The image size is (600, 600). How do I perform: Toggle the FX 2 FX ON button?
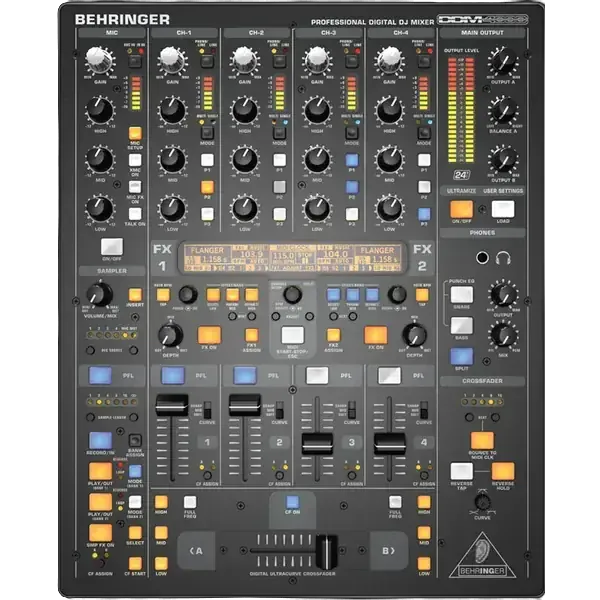(x=376, y=335)
